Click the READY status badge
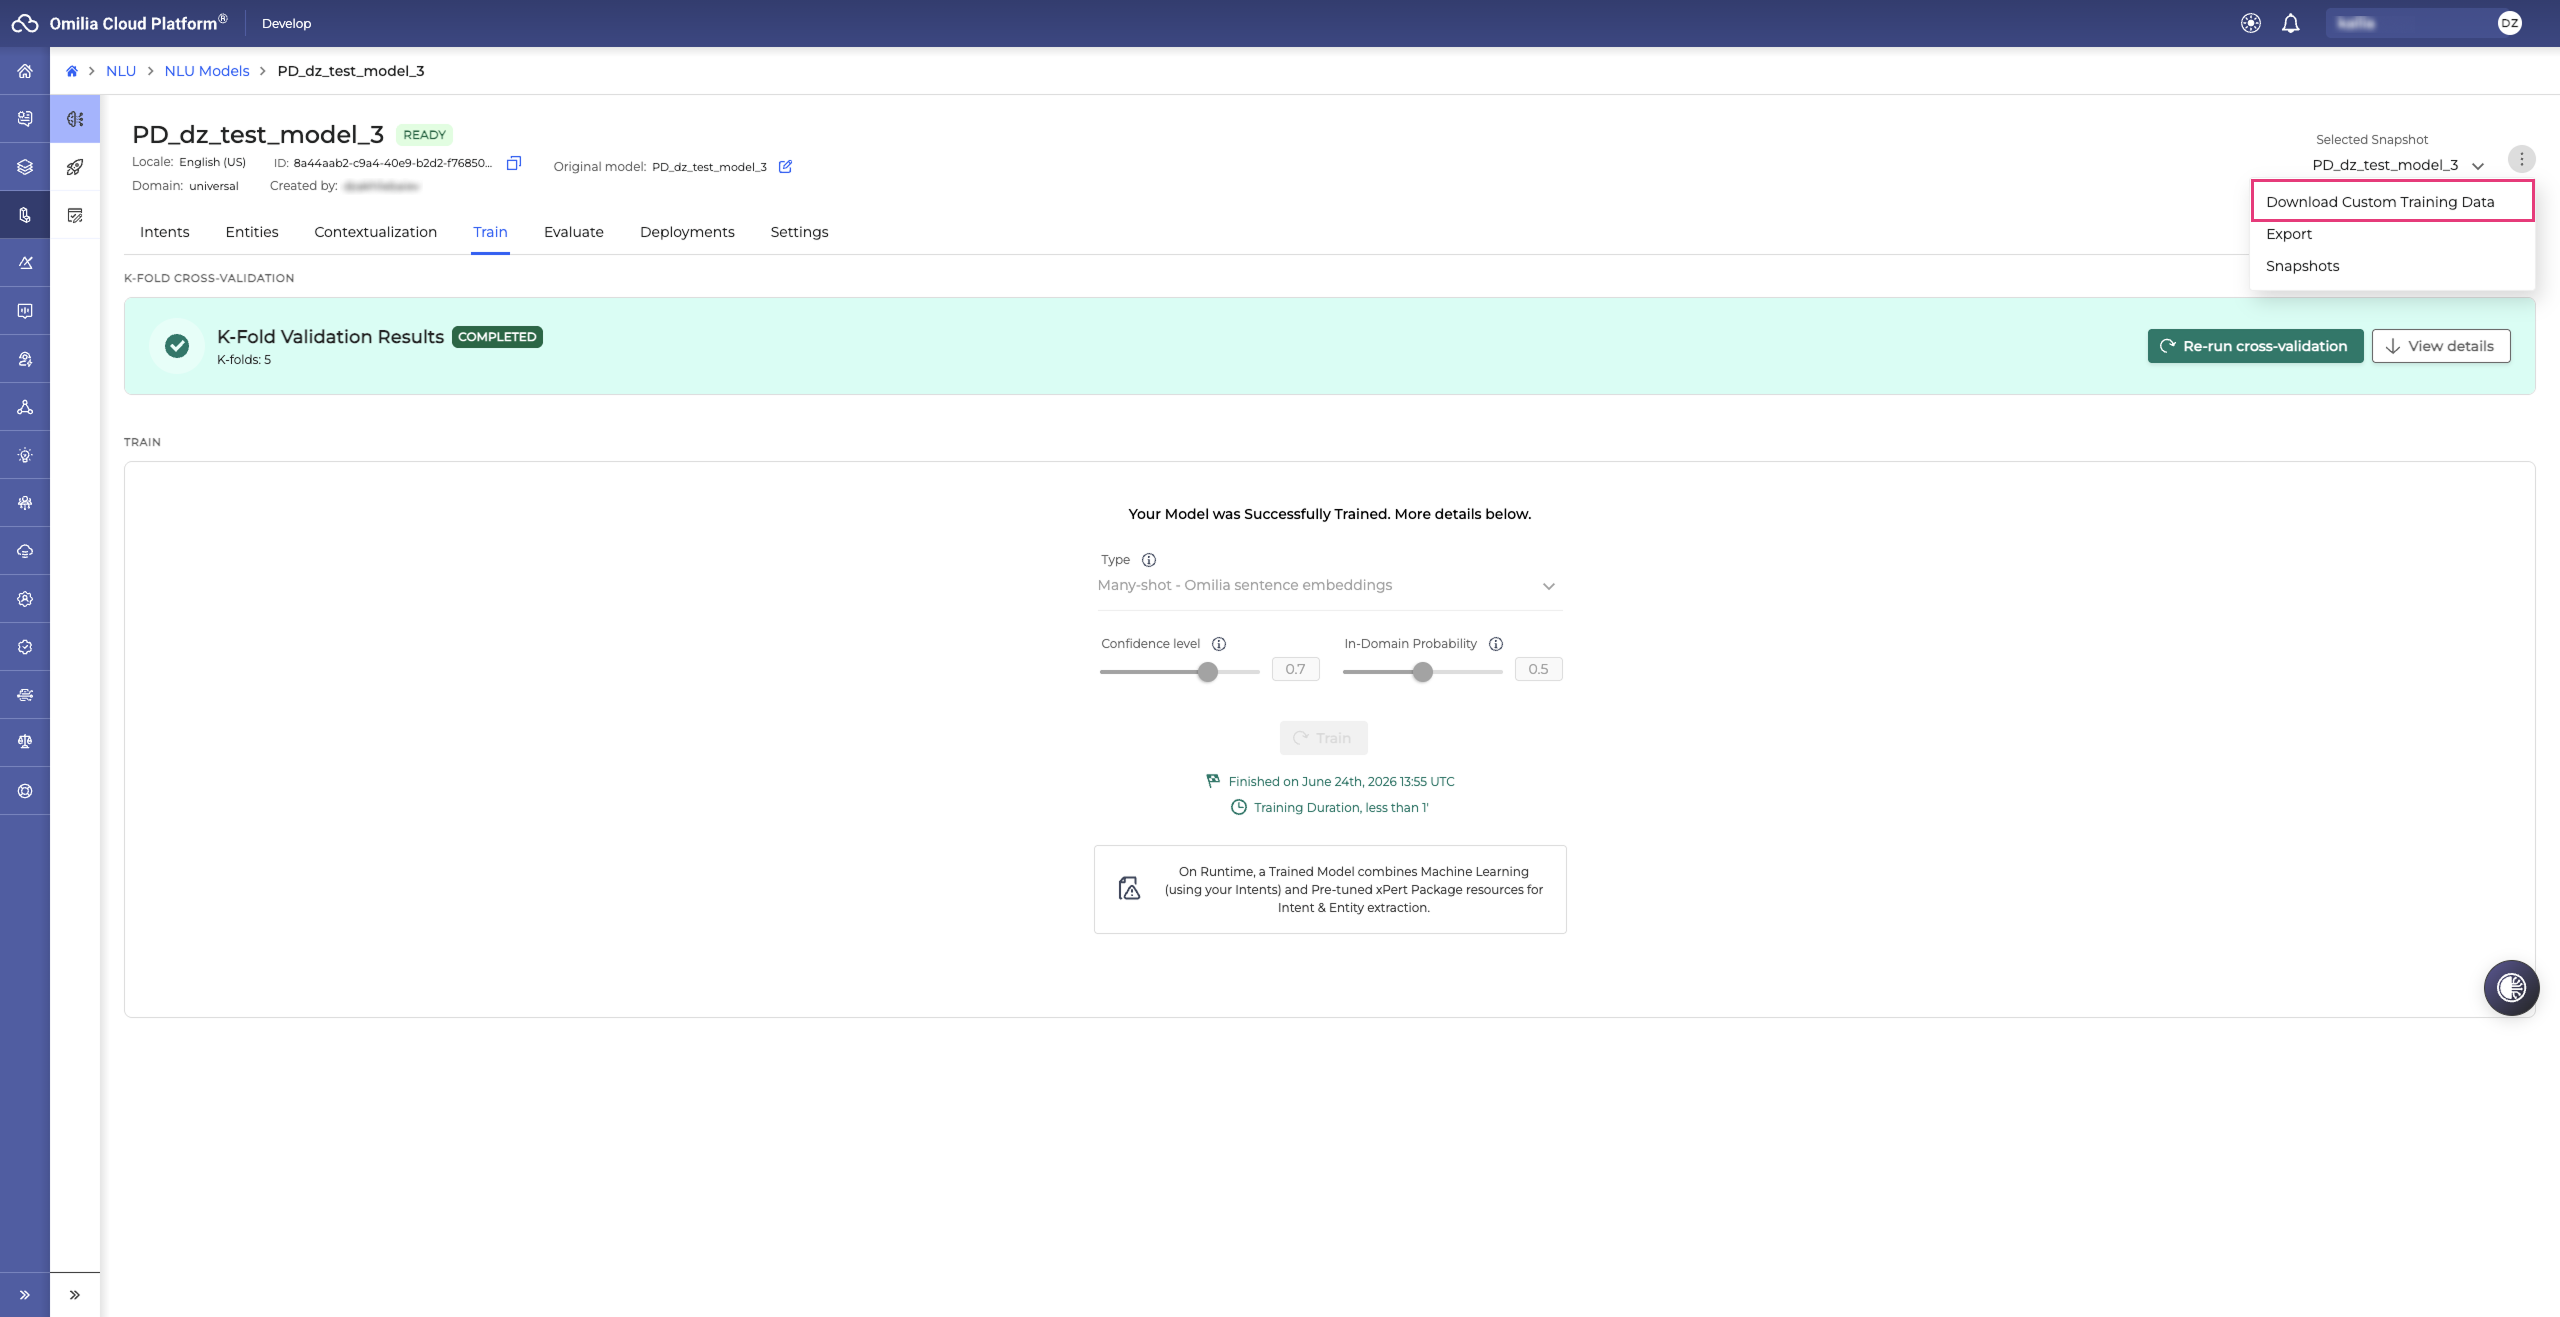2560x1317 pixels. 425,135
